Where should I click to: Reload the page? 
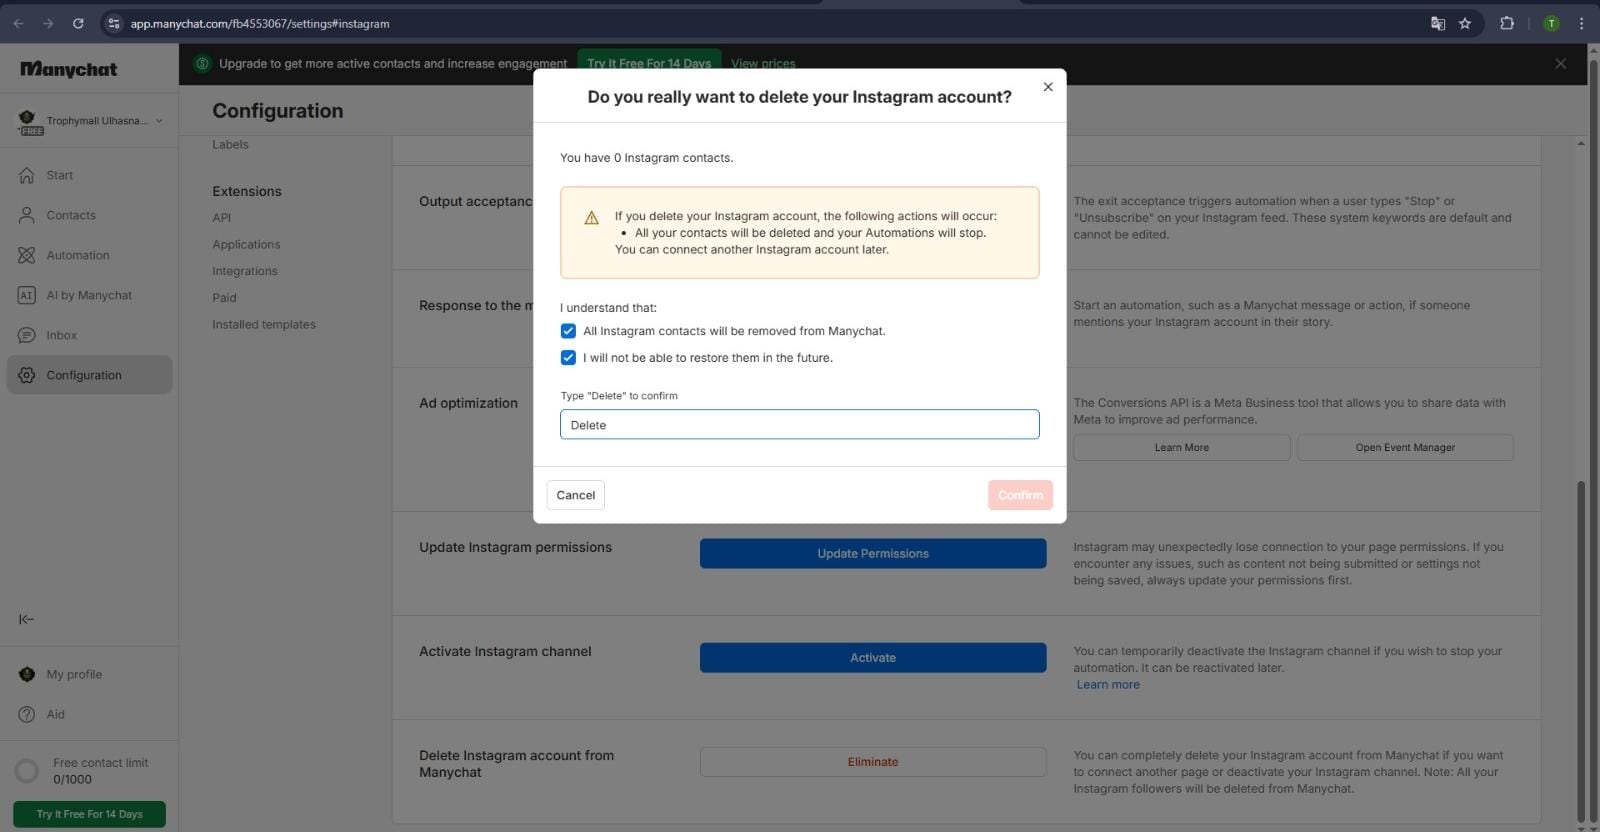tap(78, 23)
